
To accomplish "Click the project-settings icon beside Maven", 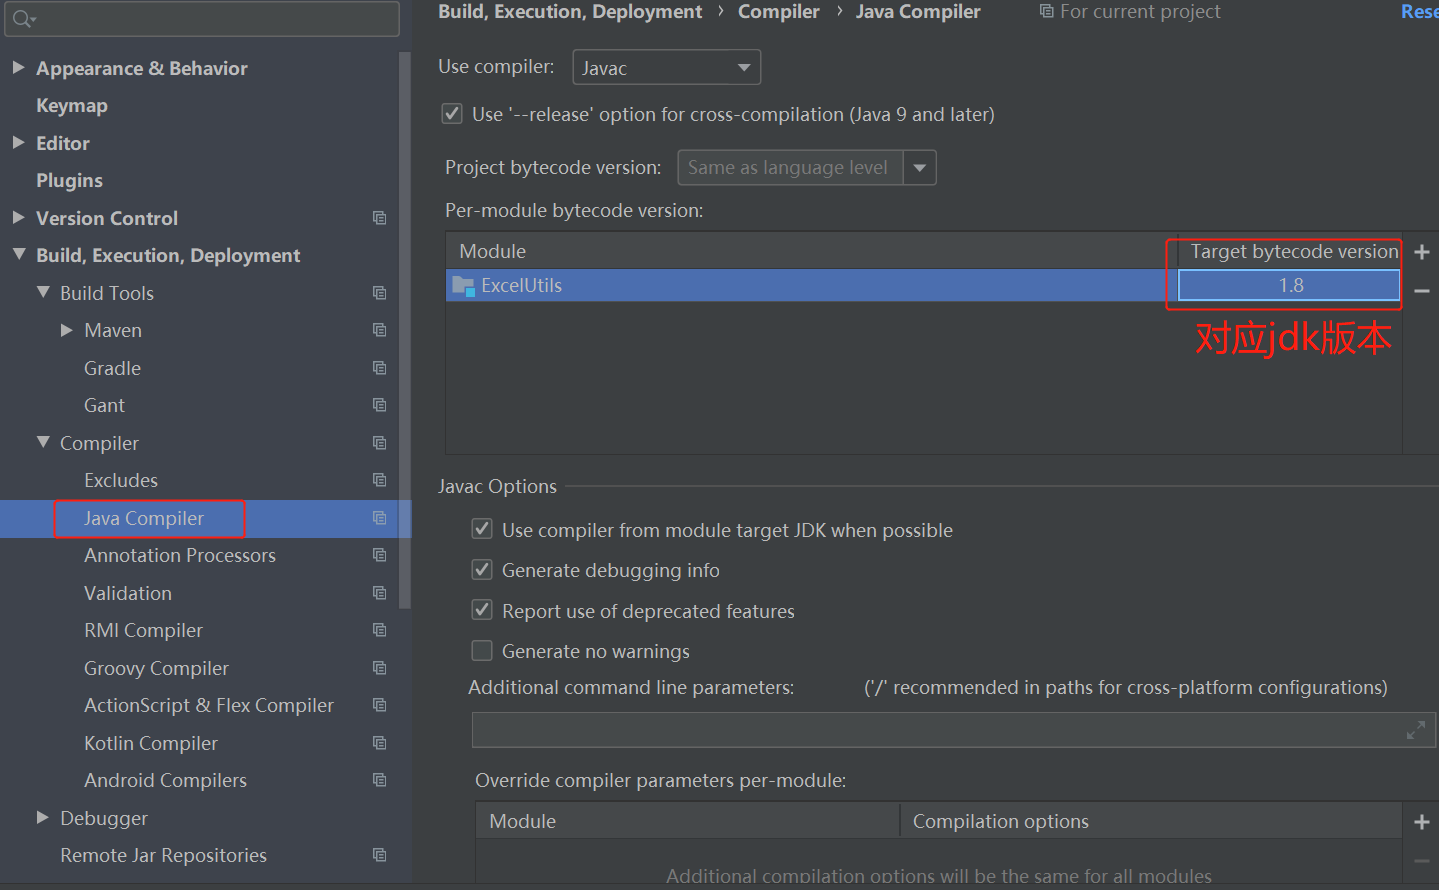I will (x=379, y=330).
